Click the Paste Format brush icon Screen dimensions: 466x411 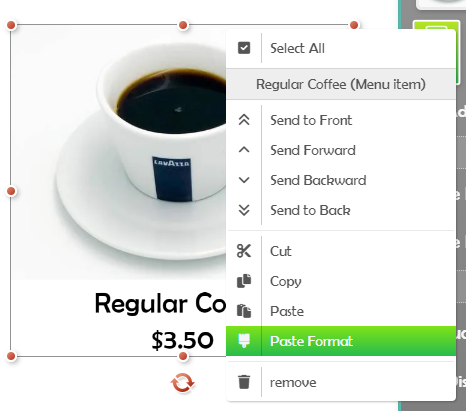244,341
